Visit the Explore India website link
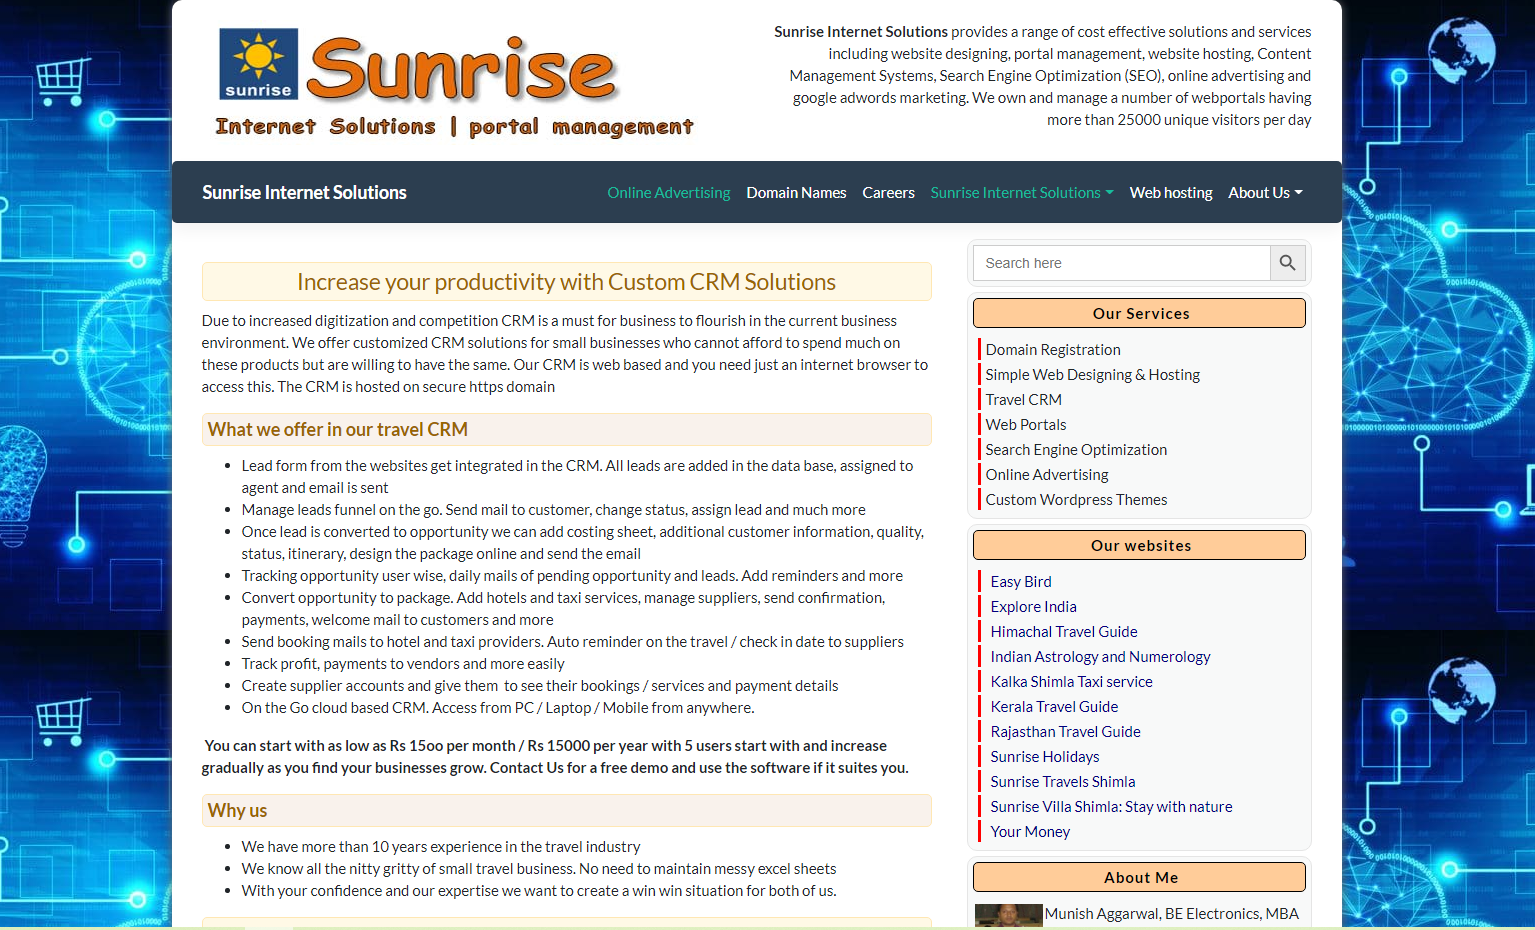The image size is (1535, 930). [x=1033, y=607]
